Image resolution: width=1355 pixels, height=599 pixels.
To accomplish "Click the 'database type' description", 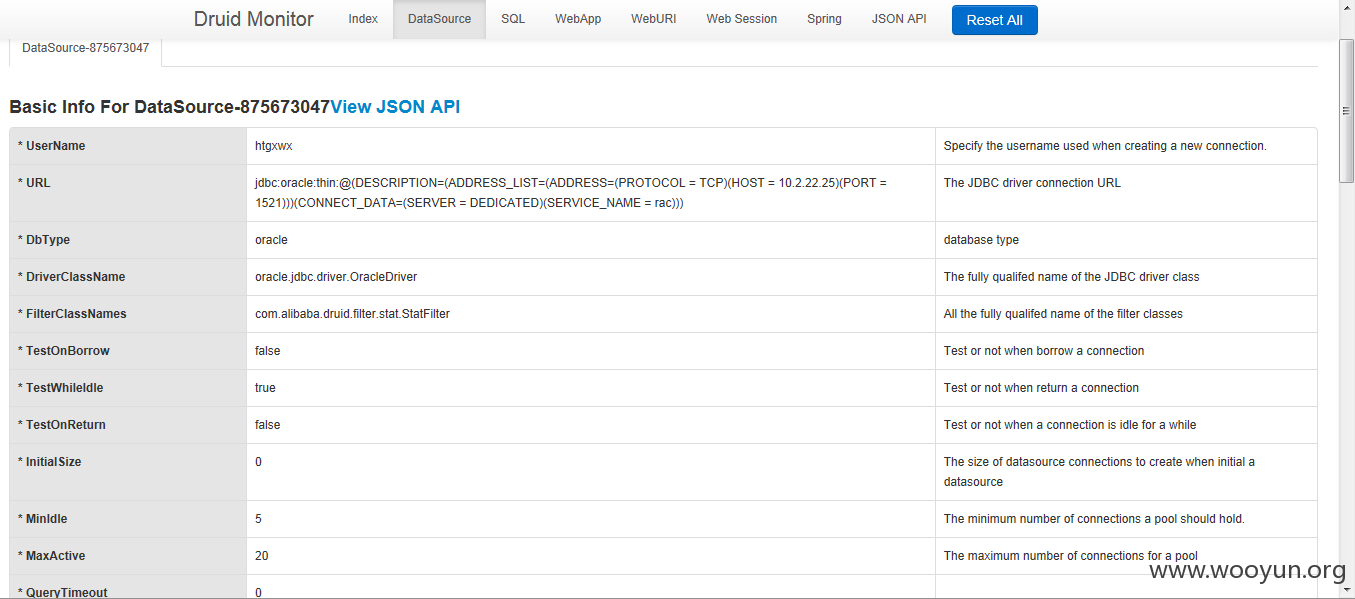I will pyautogui.click(x=982, y=240).
